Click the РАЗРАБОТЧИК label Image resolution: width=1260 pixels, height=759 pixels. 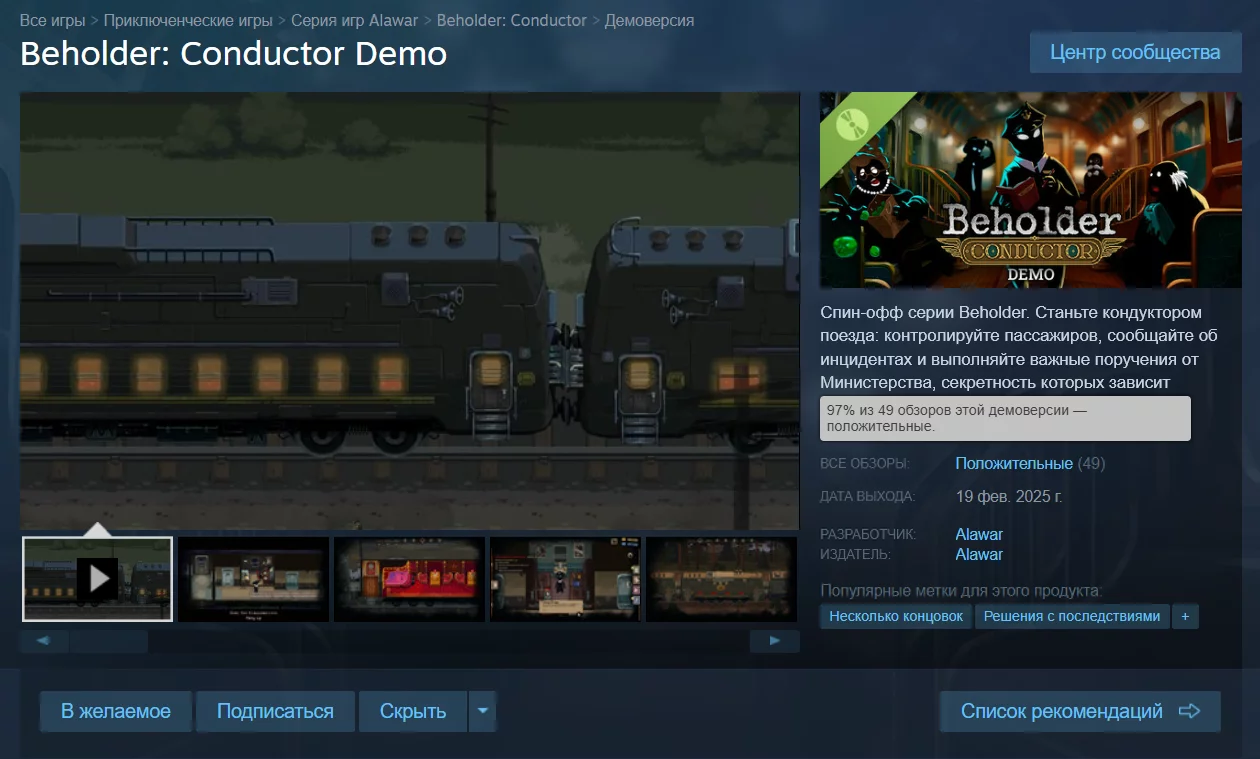pos(868,534)
